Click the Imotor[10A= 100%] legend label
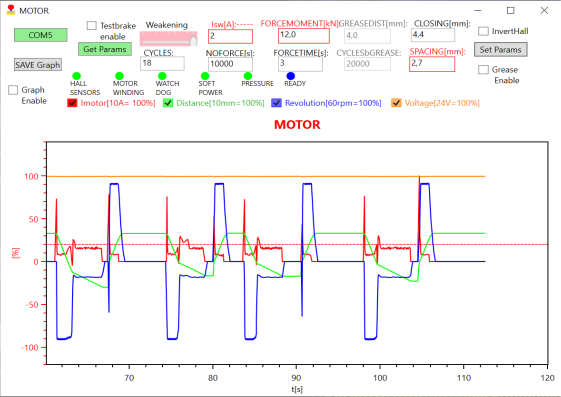This screenshot has width=561, height=397. (x=118, y=103)
